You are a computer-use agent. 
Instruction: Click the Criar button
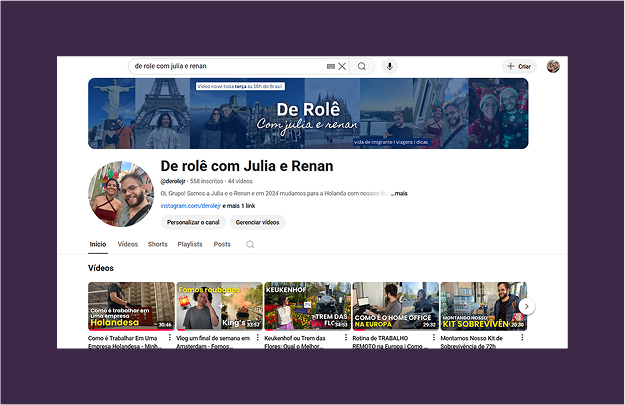[519, 66]
